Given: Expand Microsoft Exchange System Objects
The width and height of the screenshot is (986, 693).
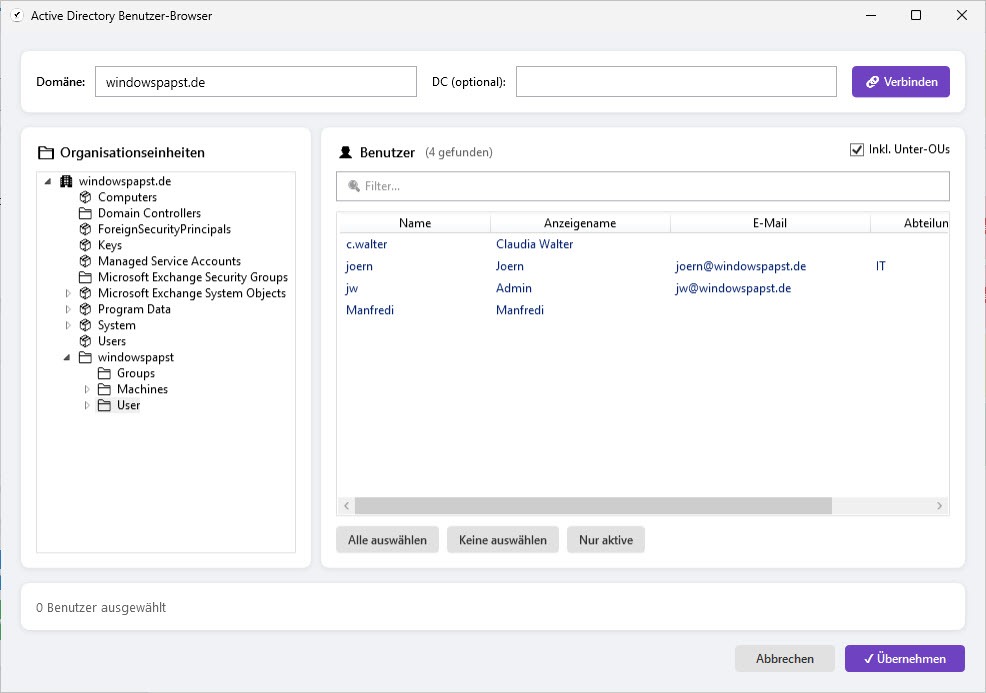Looking at the screenshot, I should click(x=68, y=293).
